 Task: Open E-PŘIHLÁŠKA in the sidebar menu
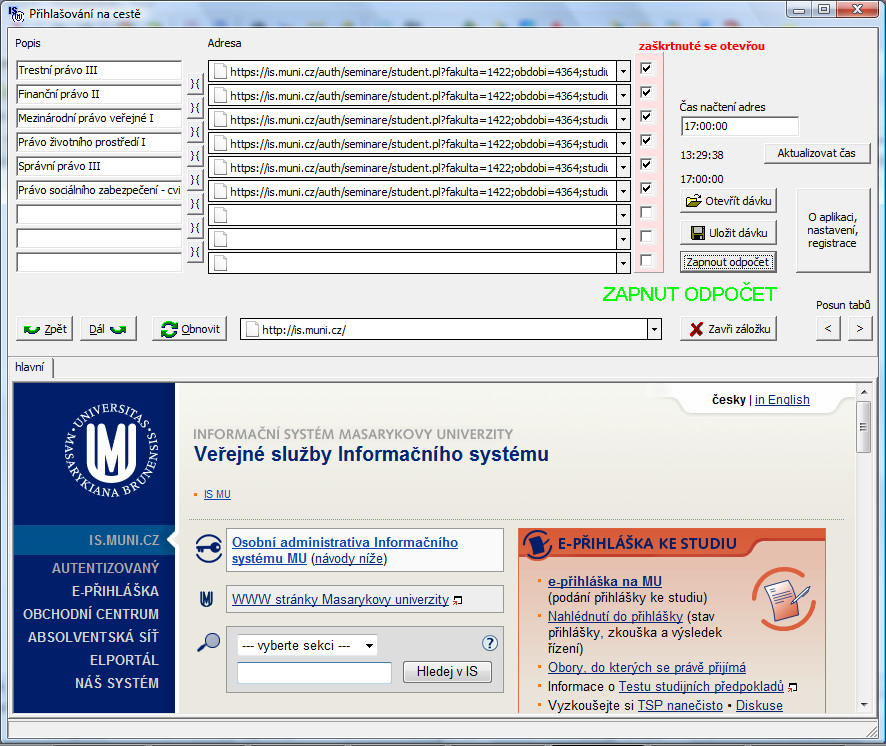pos(115,591)
